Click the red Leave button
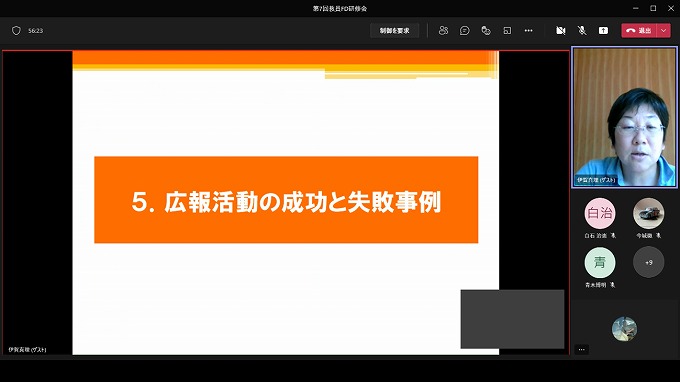The width and height of the screenshot is (680, 382). pos(639,30)
